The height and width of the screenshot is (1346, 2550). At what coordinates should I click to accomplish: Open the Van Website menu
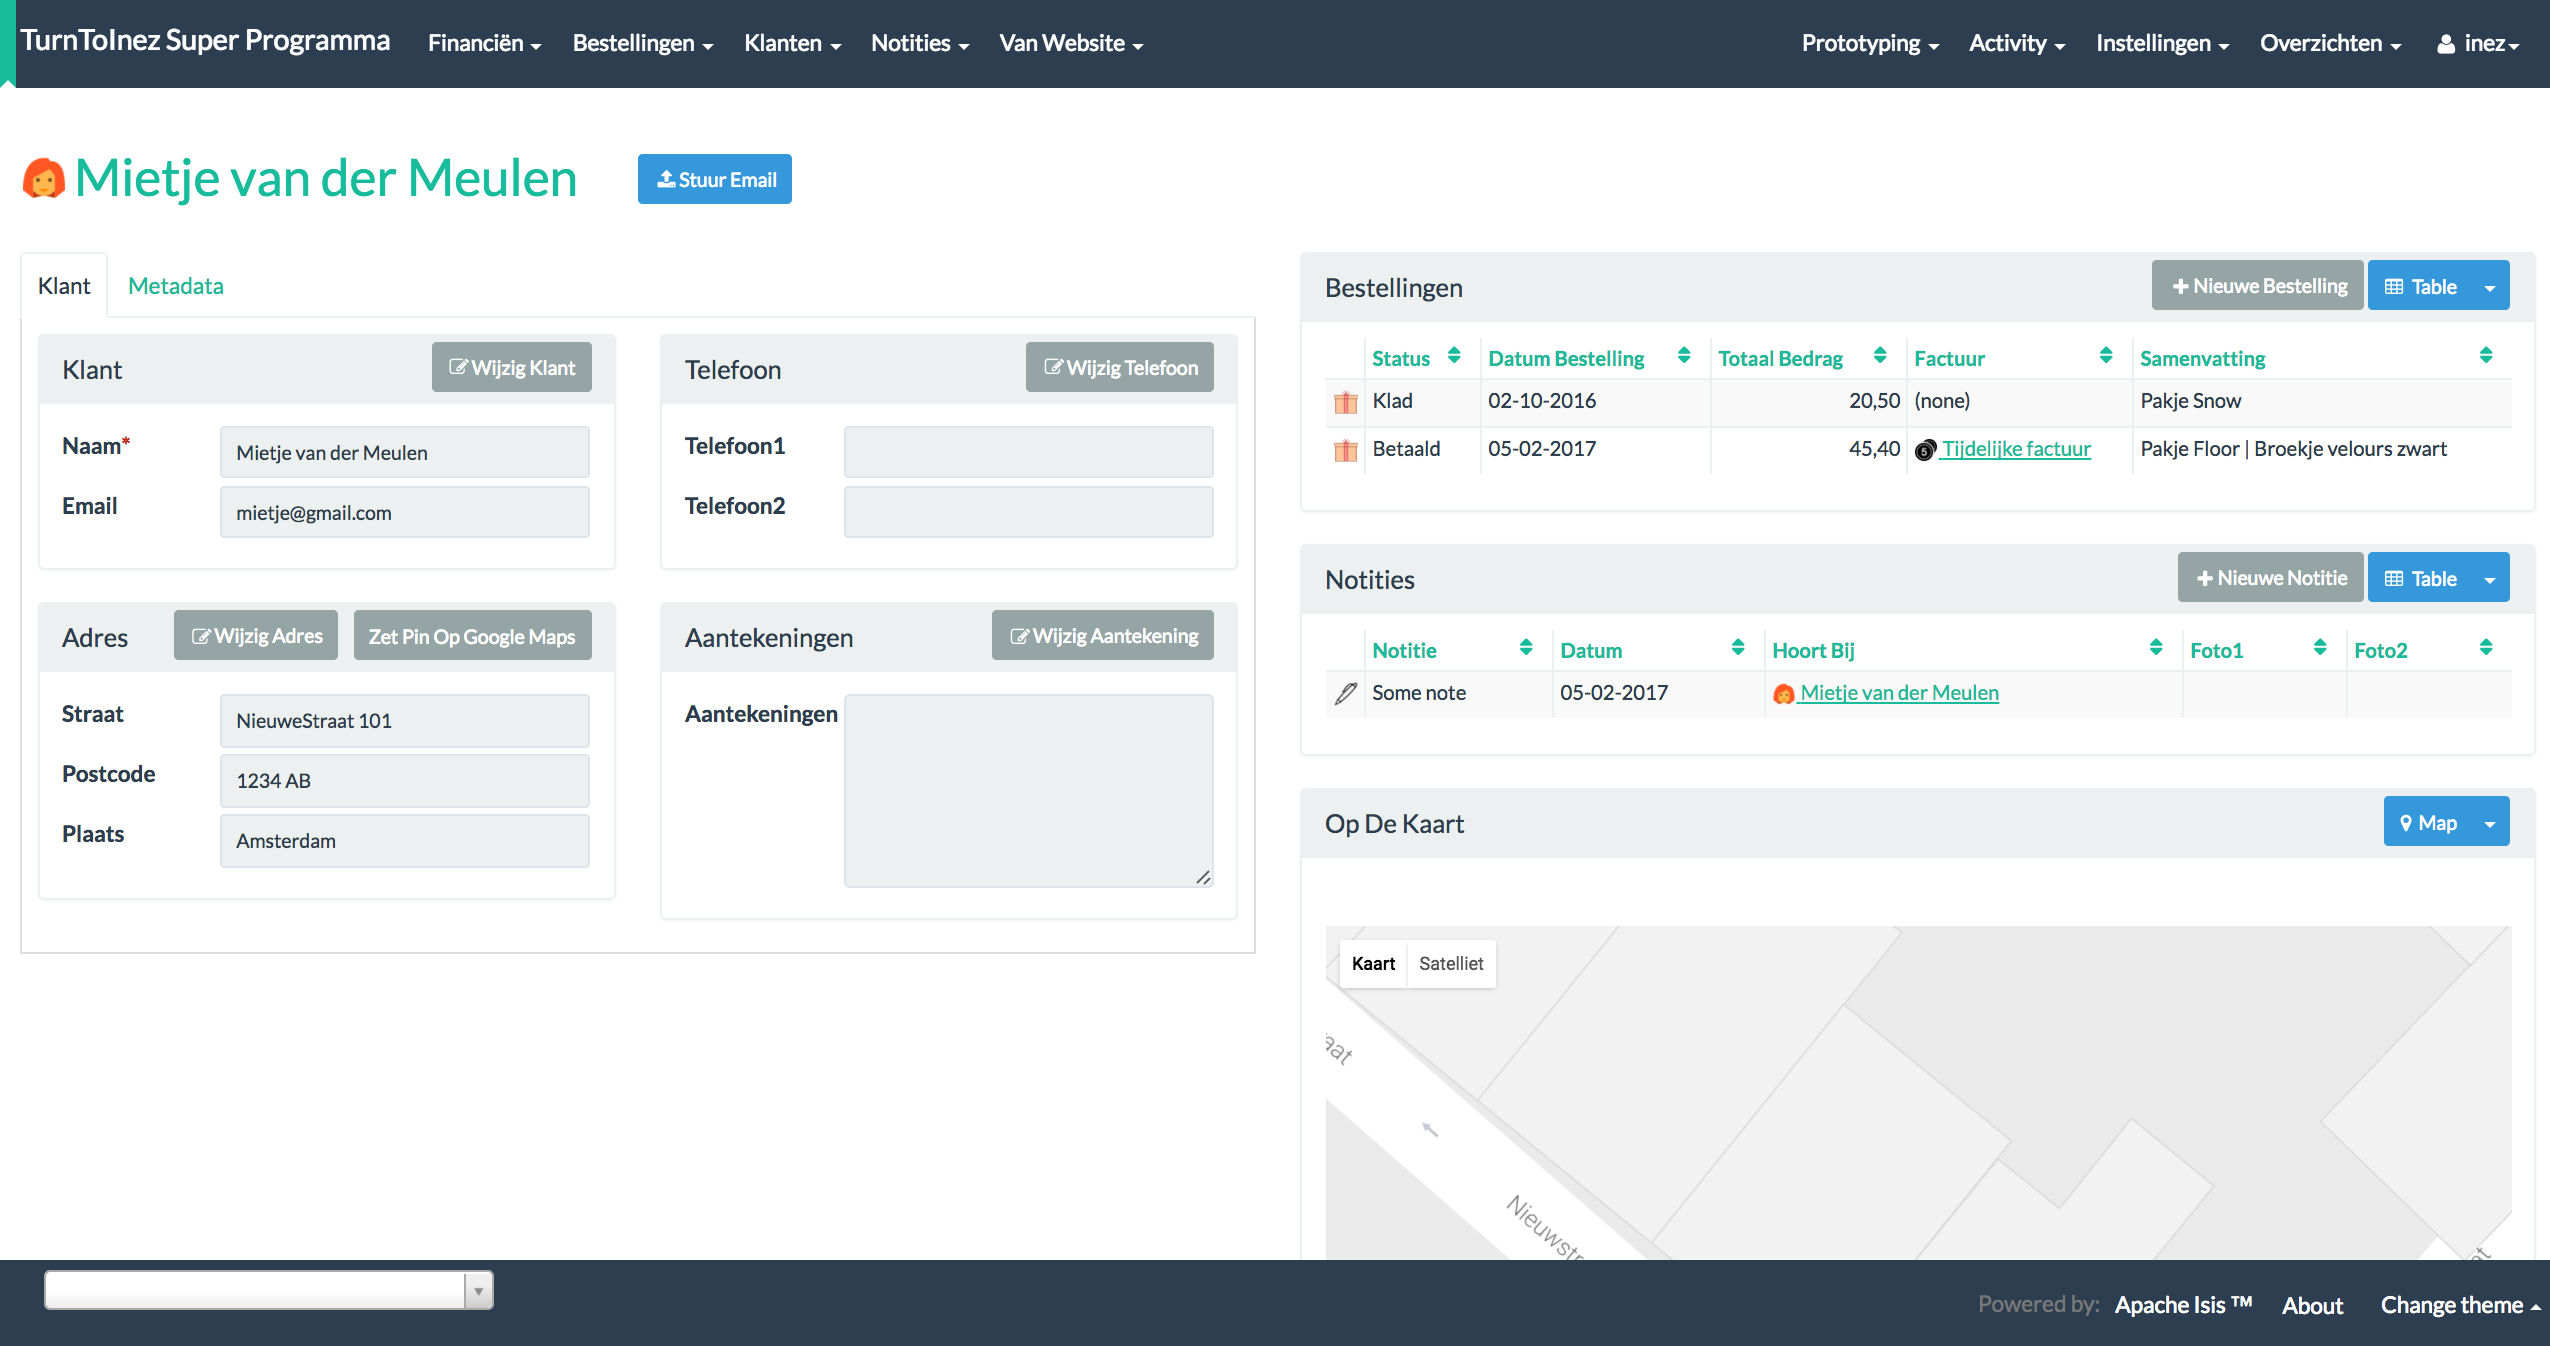[1071, 43]
